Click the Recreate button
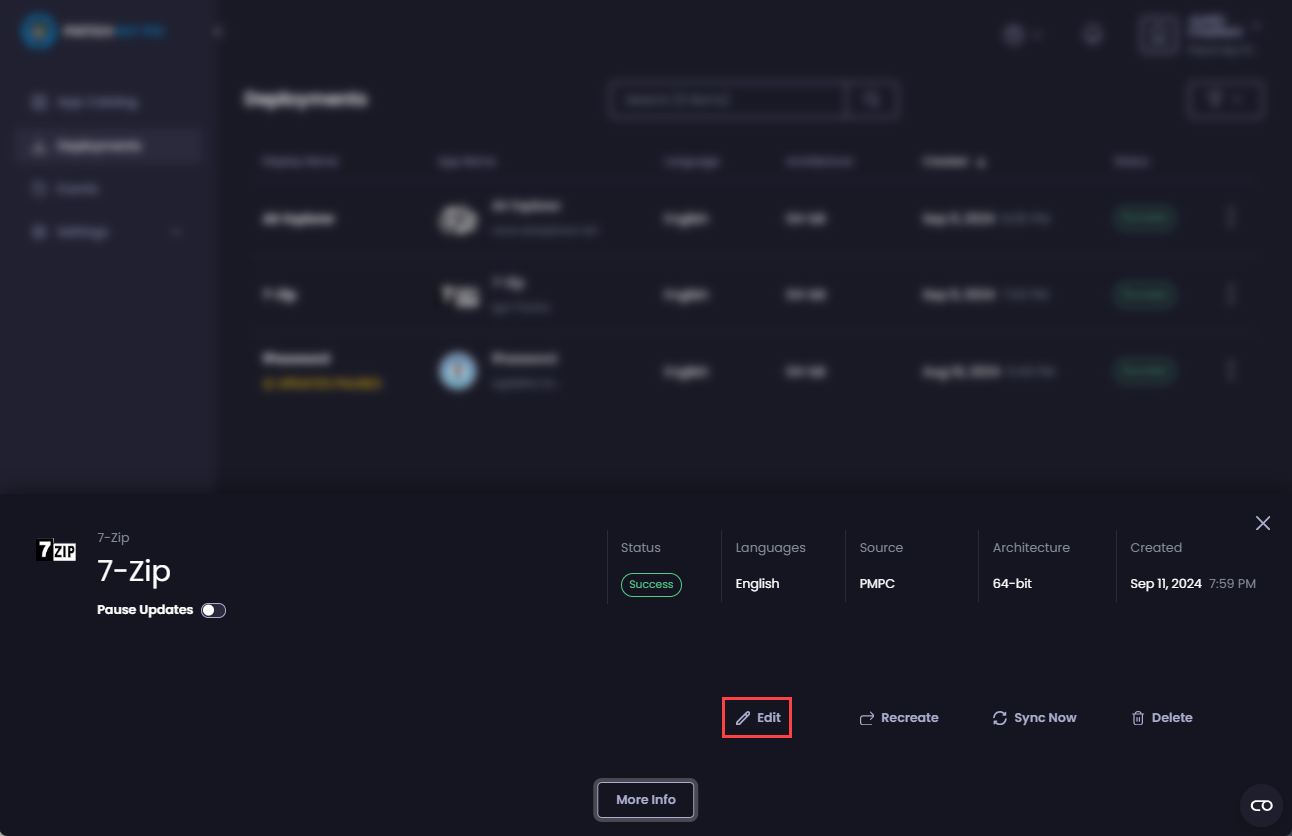The image size is (1292, 836). click(x=898, y=717)
